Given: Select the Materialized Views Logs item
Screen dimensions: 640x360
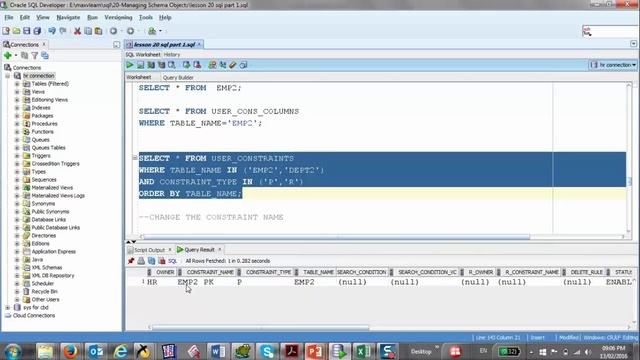Looking at the screenshot, I should coord(58,196).
